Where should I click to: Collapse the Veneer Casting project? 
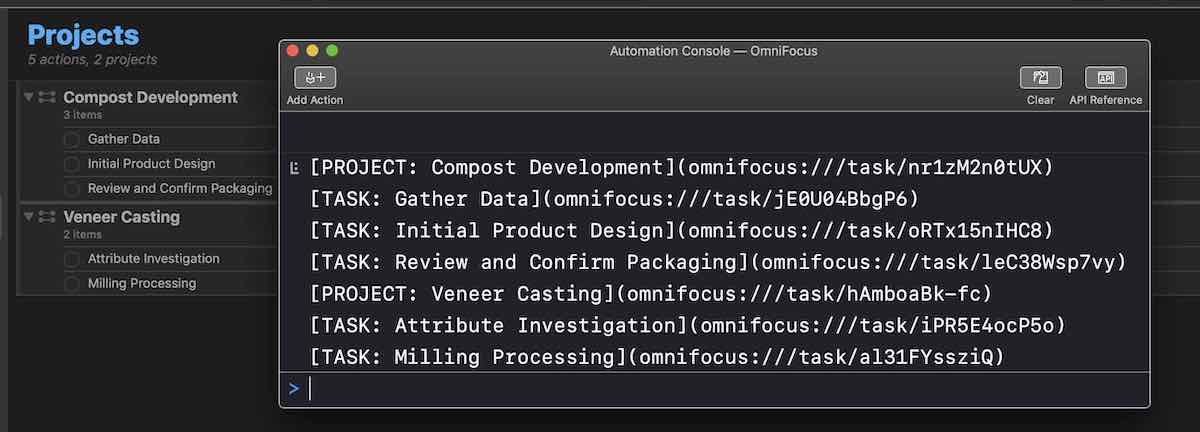29,216
